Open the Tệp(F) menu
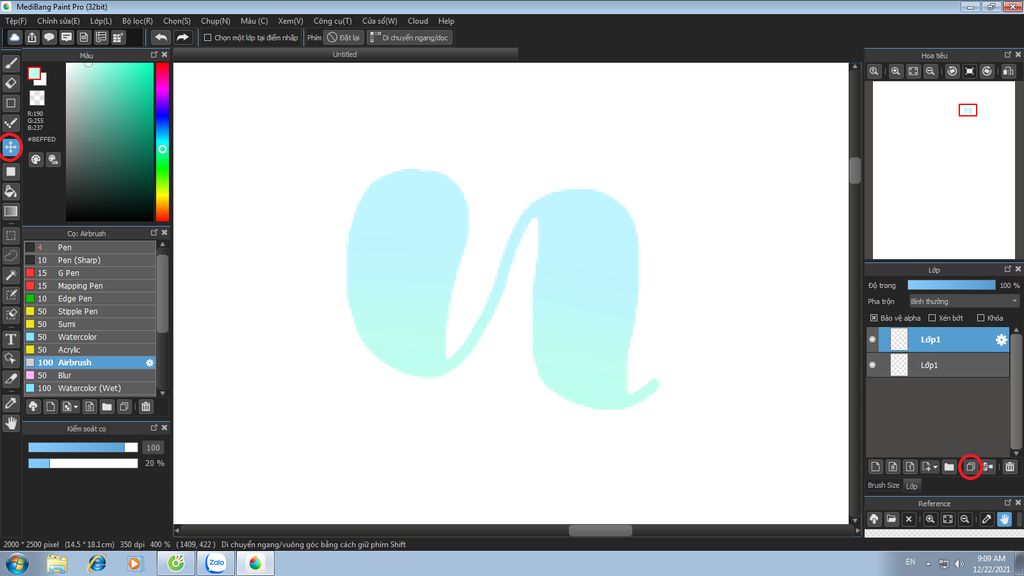Screen dimensions: 1024x576 click(16, 21)
